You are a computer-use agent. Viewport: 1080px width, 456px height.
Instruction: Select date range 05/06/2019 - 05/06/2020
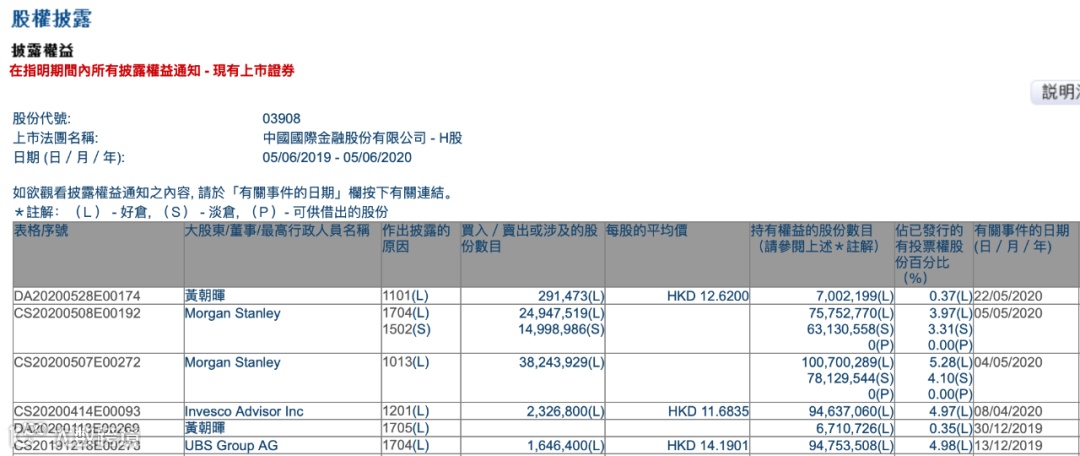[x=337, y=158]
